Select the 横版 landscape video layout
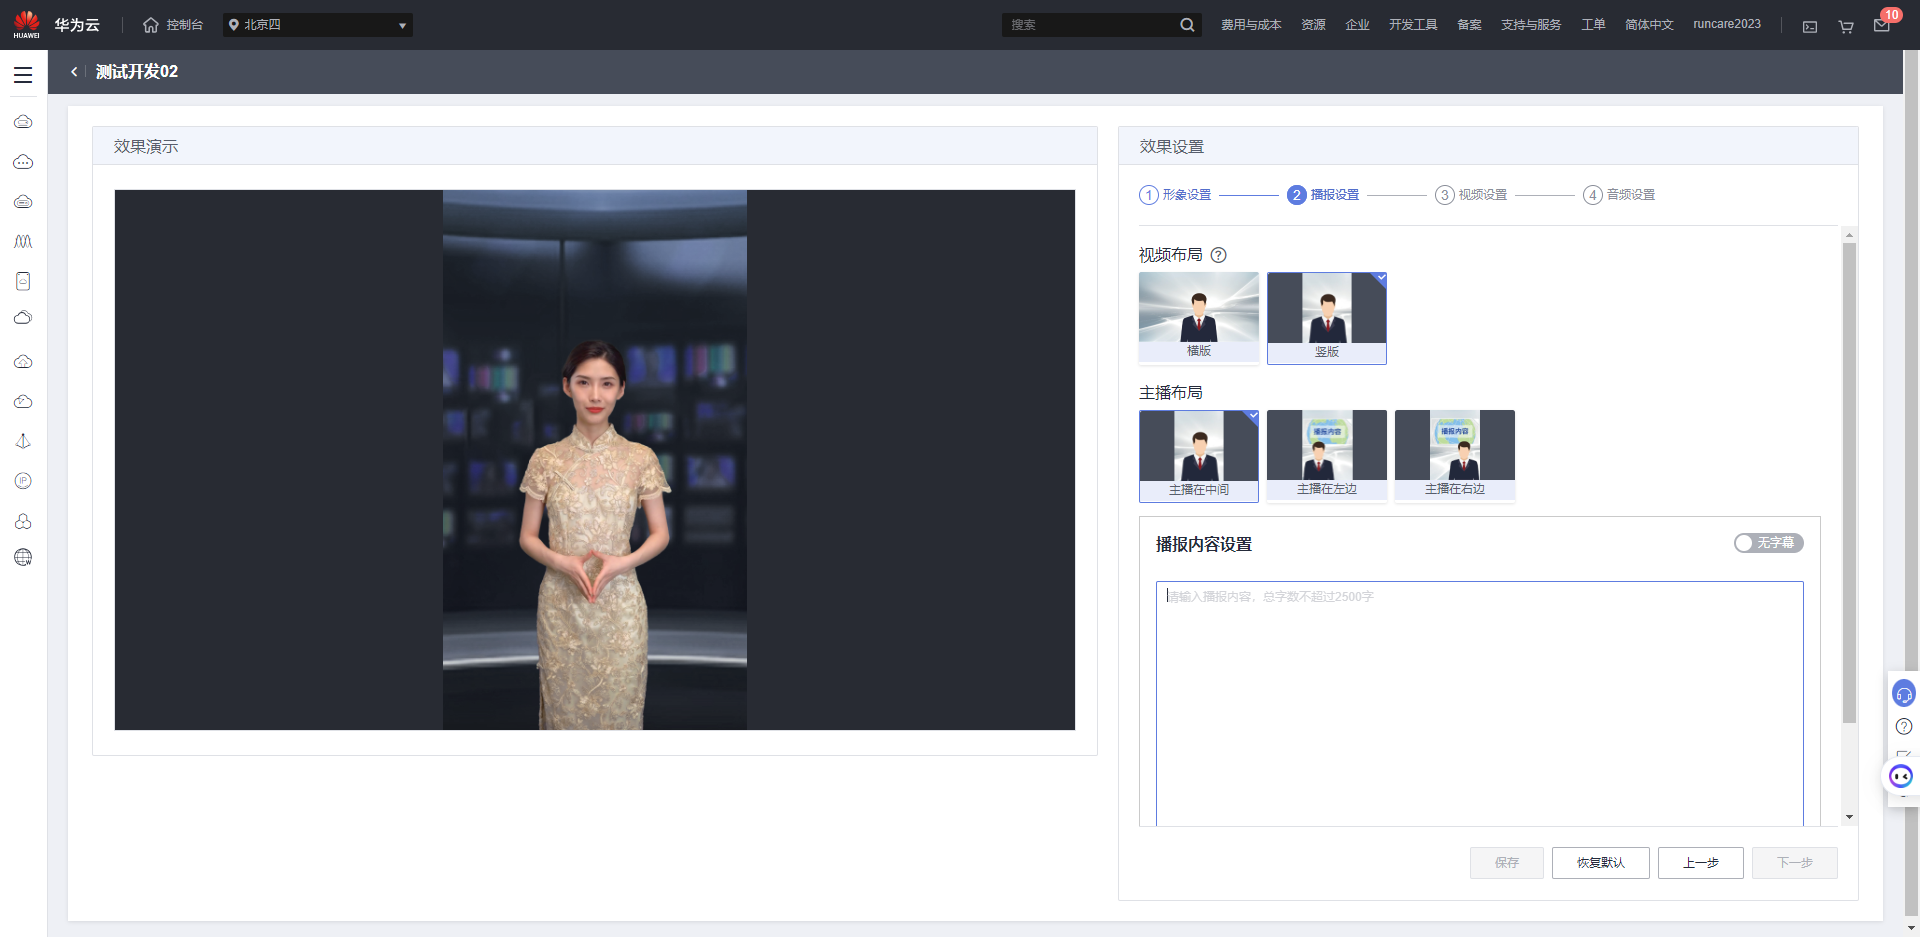1920x937 pixels. click(1199, 317)
